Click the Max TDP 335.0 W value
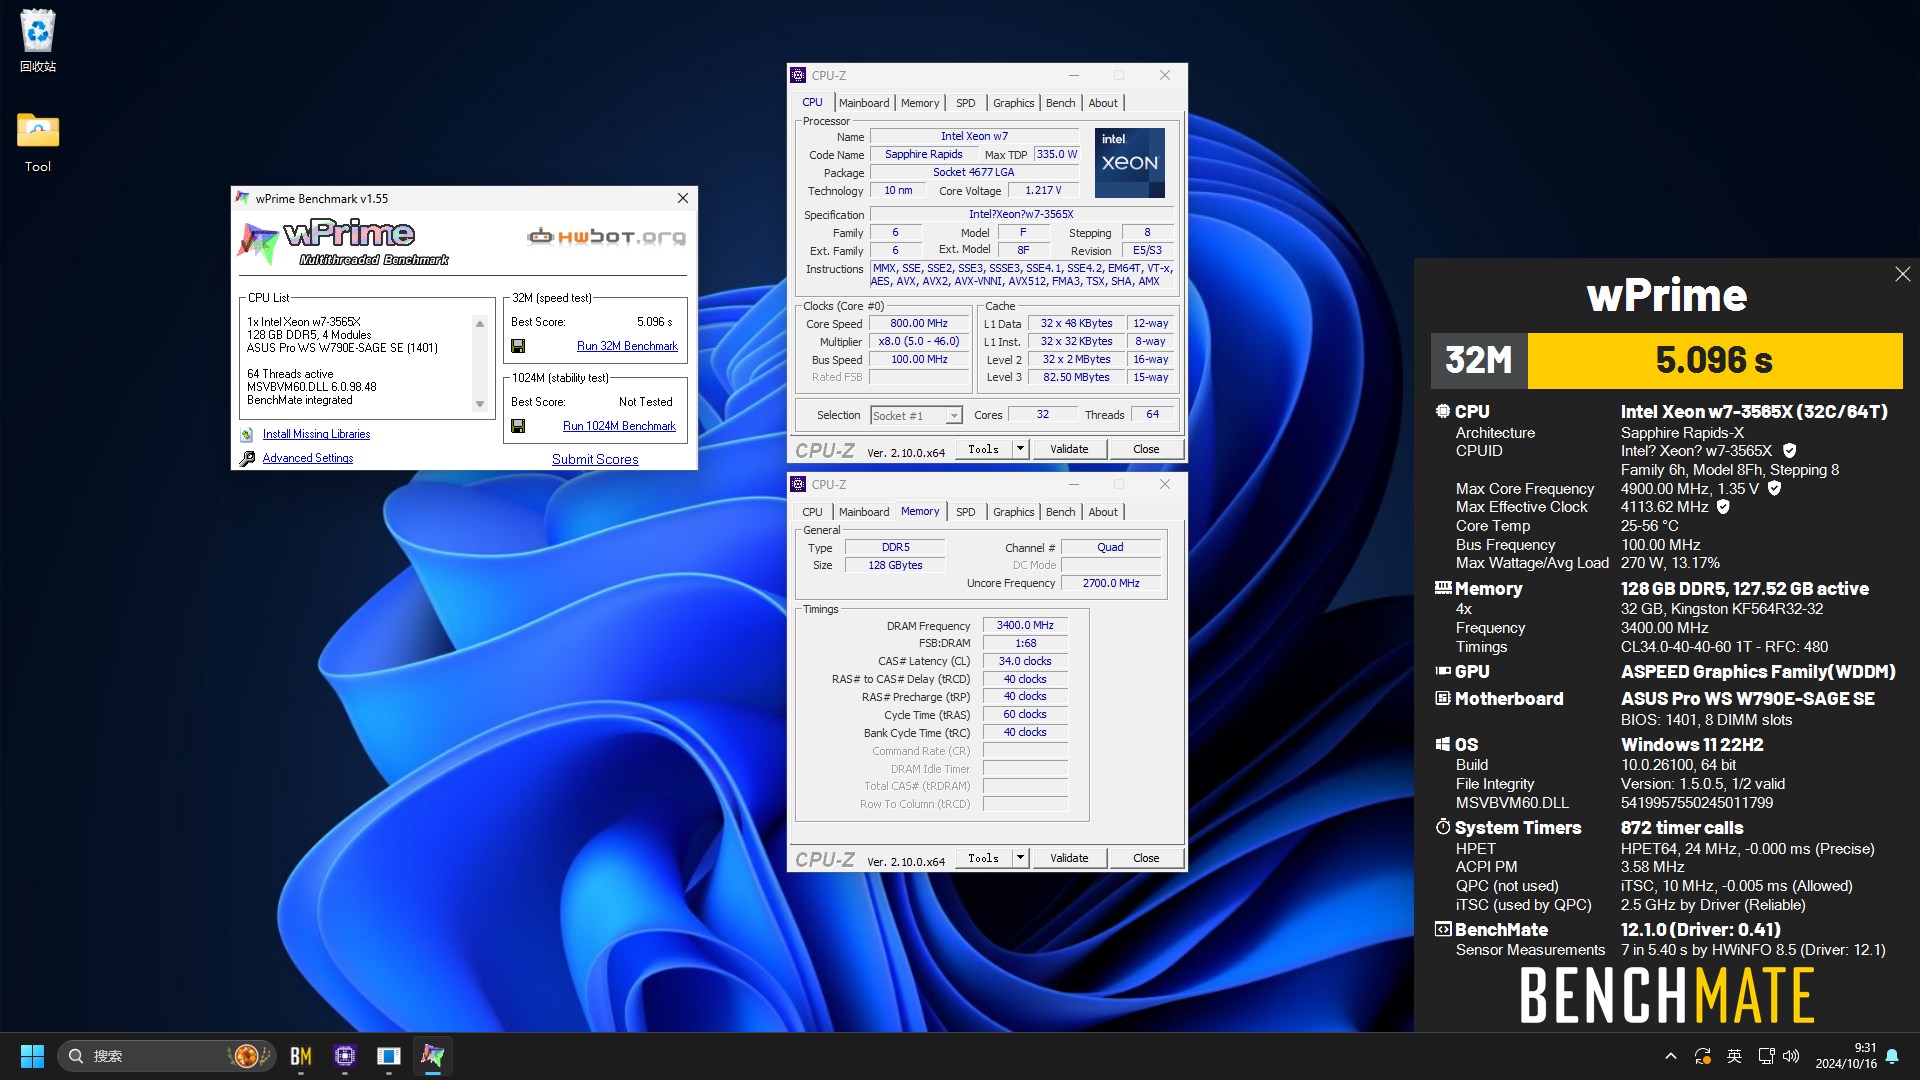Image resolution: width=1920 pixels, height=1080 pixels. tap(1056, 155)
